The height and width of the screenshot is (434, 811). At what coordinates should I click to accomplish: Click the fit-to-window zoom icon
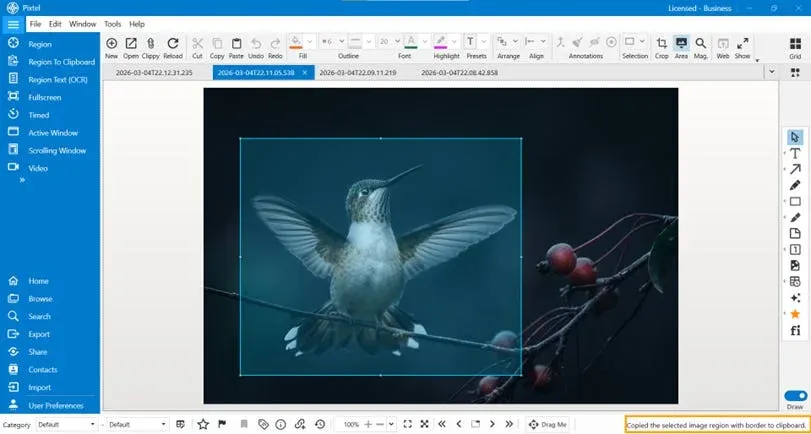tap(407, 424)
